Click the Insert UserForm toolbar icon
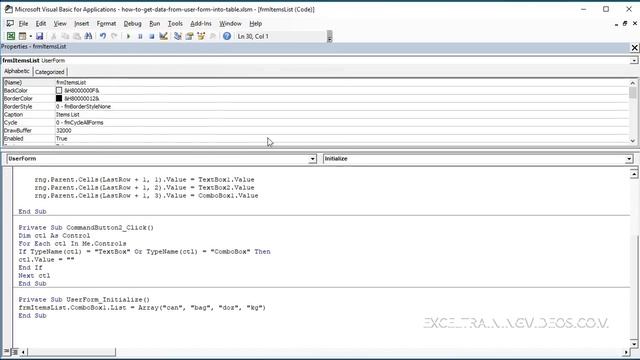 (22, 36)
